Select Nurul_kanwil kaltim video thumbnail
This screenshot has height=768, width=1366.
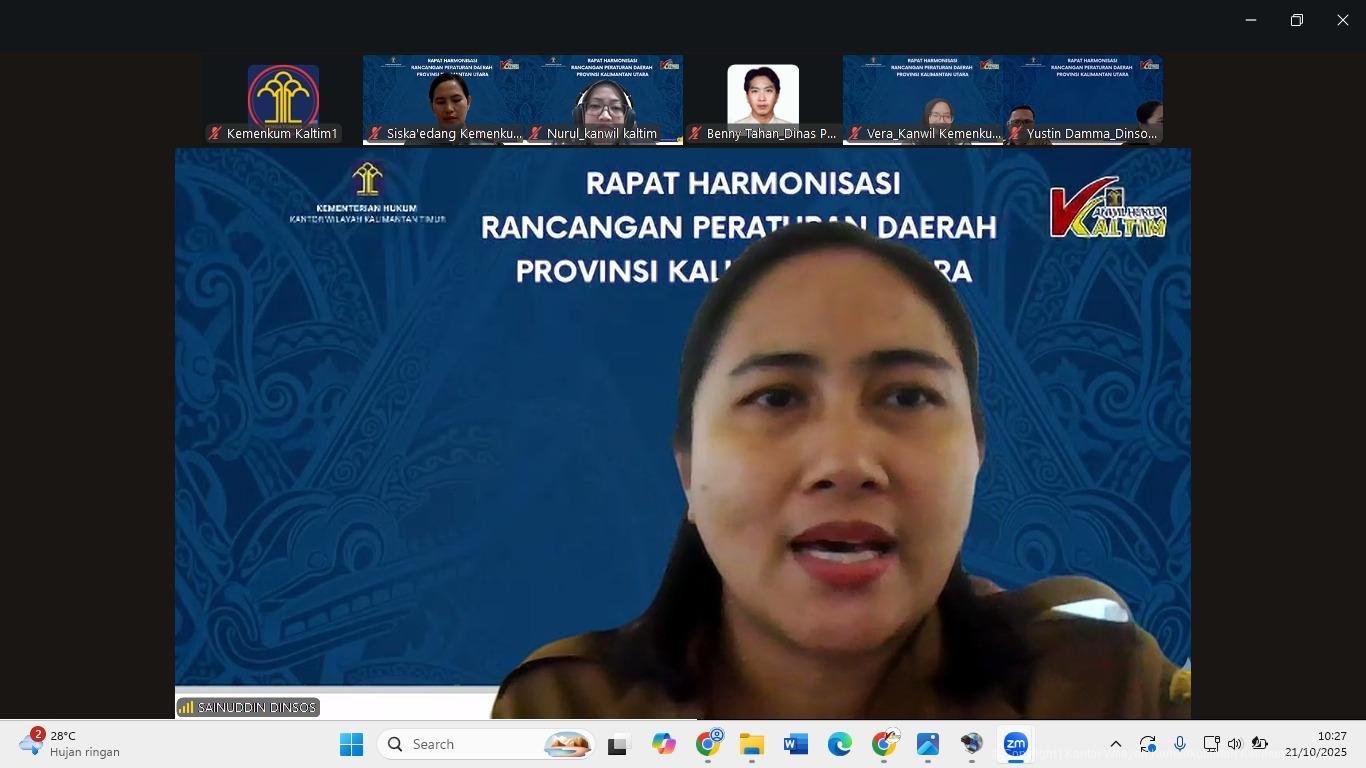(x=603, y=100)
